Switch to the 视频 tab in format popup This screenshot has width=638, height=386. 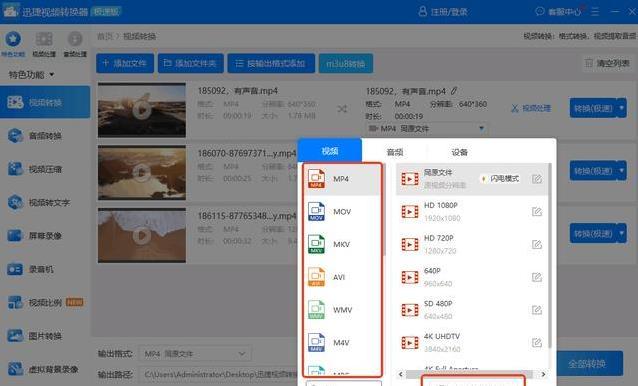point(330,151)
